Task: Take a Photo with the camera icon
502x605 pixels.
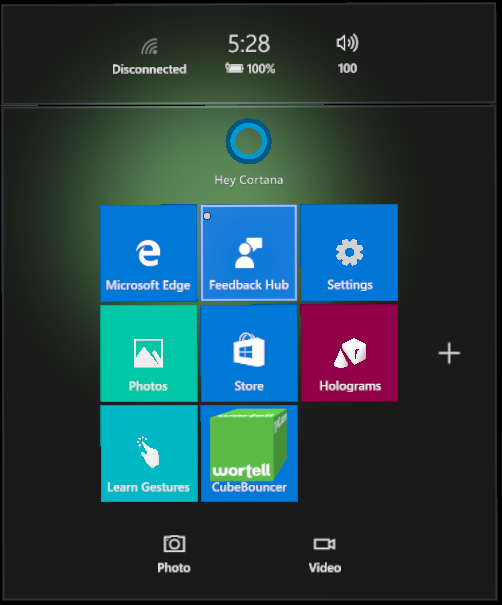Action: pyautogui.click(x=174, y=544)
